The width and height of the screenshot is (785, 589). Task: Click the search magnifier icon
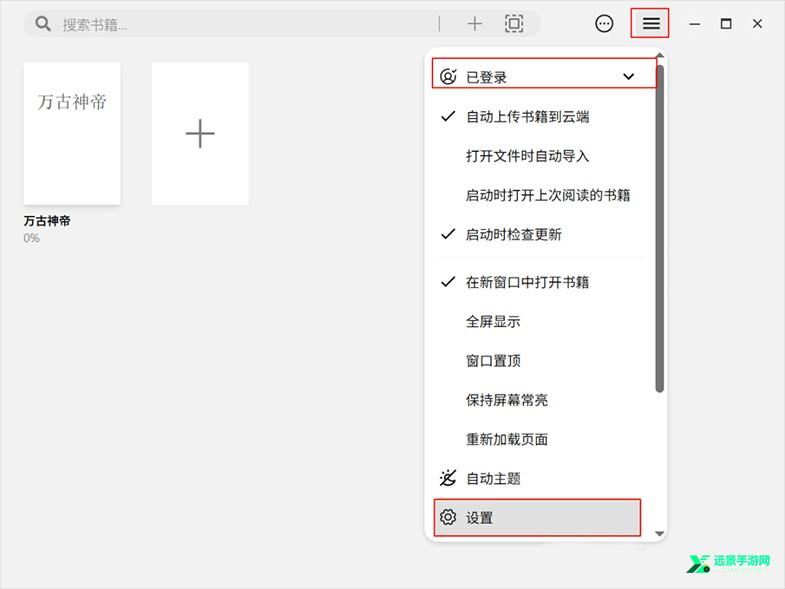tap(43, 24)
